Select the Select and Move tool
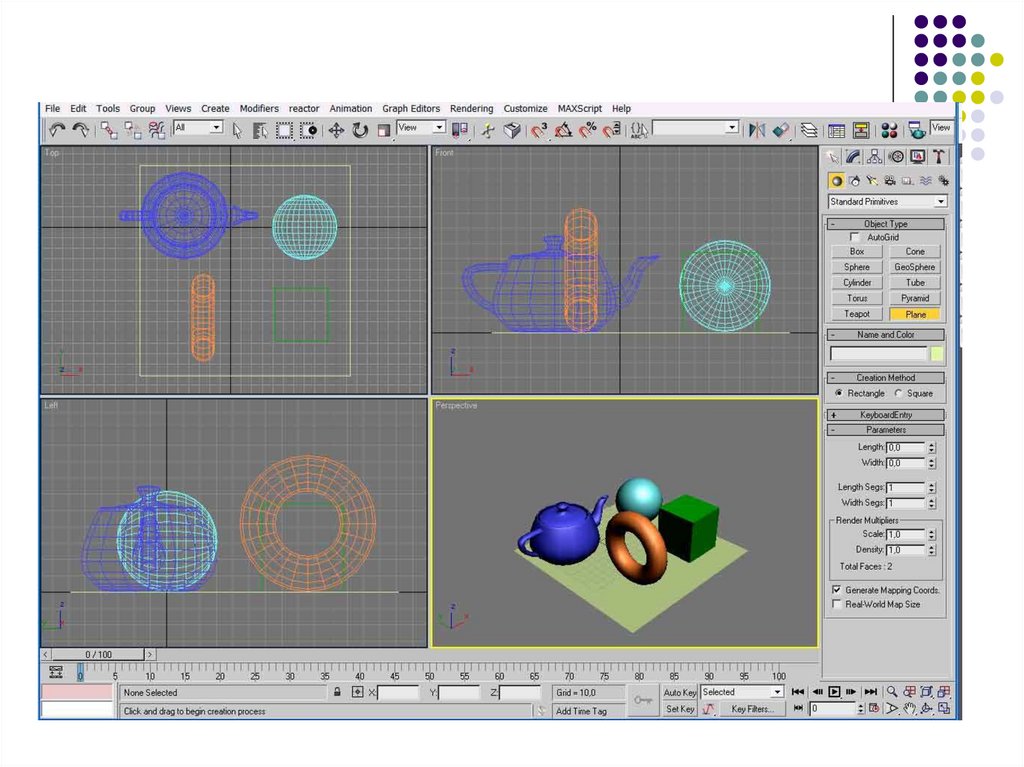This screenshot has width=1024, height=767. [x=336, y=130]
